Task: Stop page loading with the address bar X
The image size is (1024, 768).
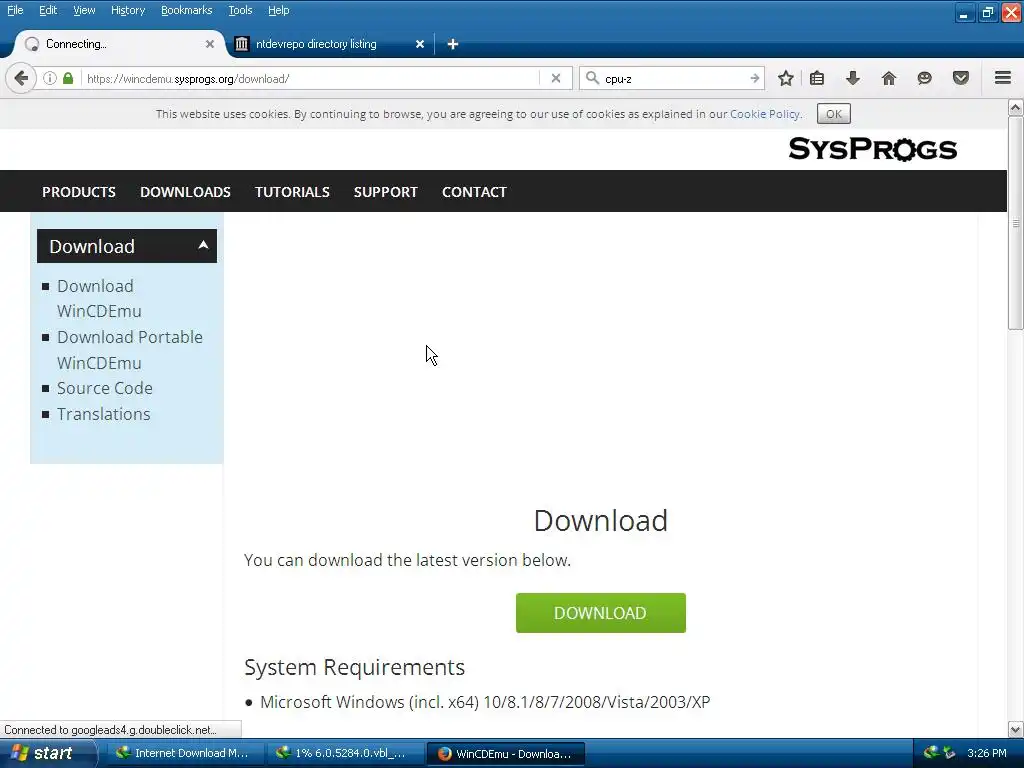Action: pyautogui.click(x=556, y=78)
